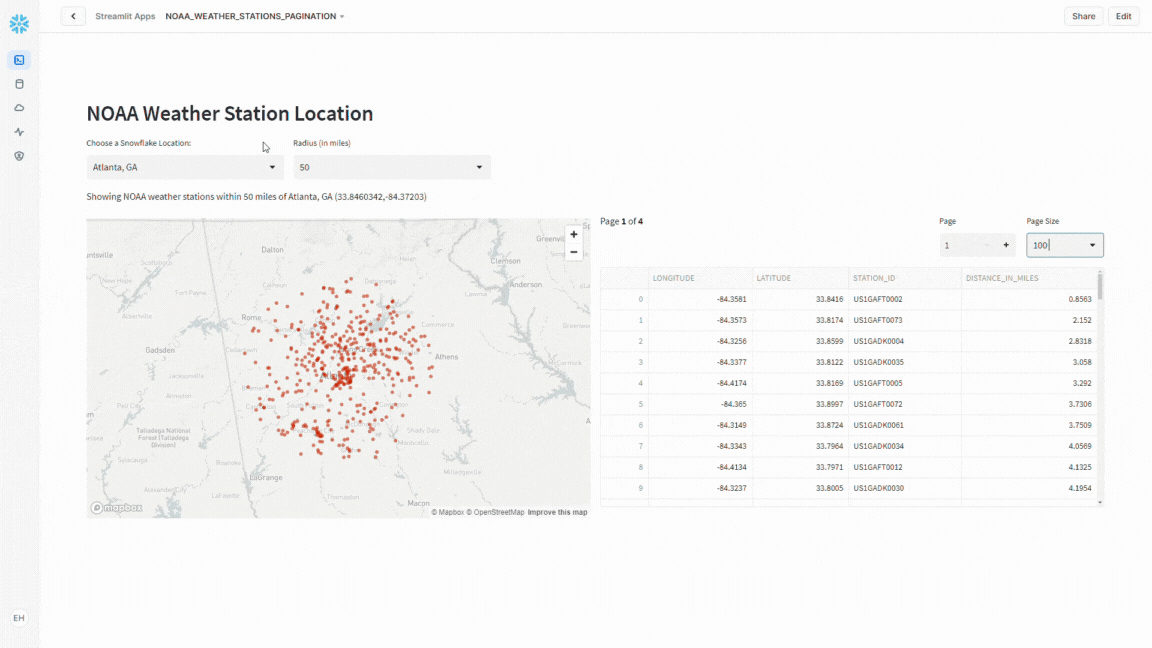This screenshot has width=1152, height=648.
Task: Open the Page Size dropdown
Action: pyautogui.click(x=1065, y=245)
